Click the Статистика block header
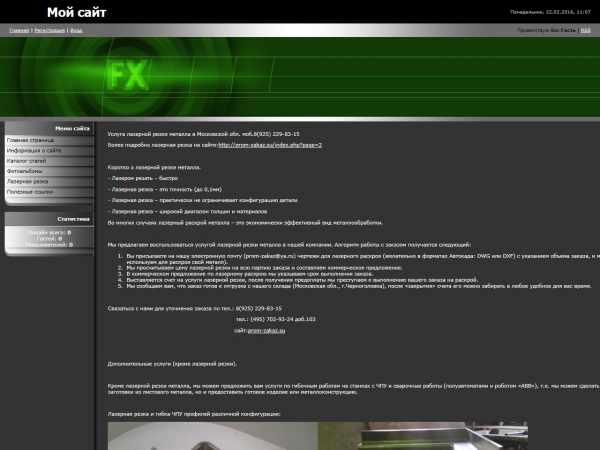 (73, 217)
